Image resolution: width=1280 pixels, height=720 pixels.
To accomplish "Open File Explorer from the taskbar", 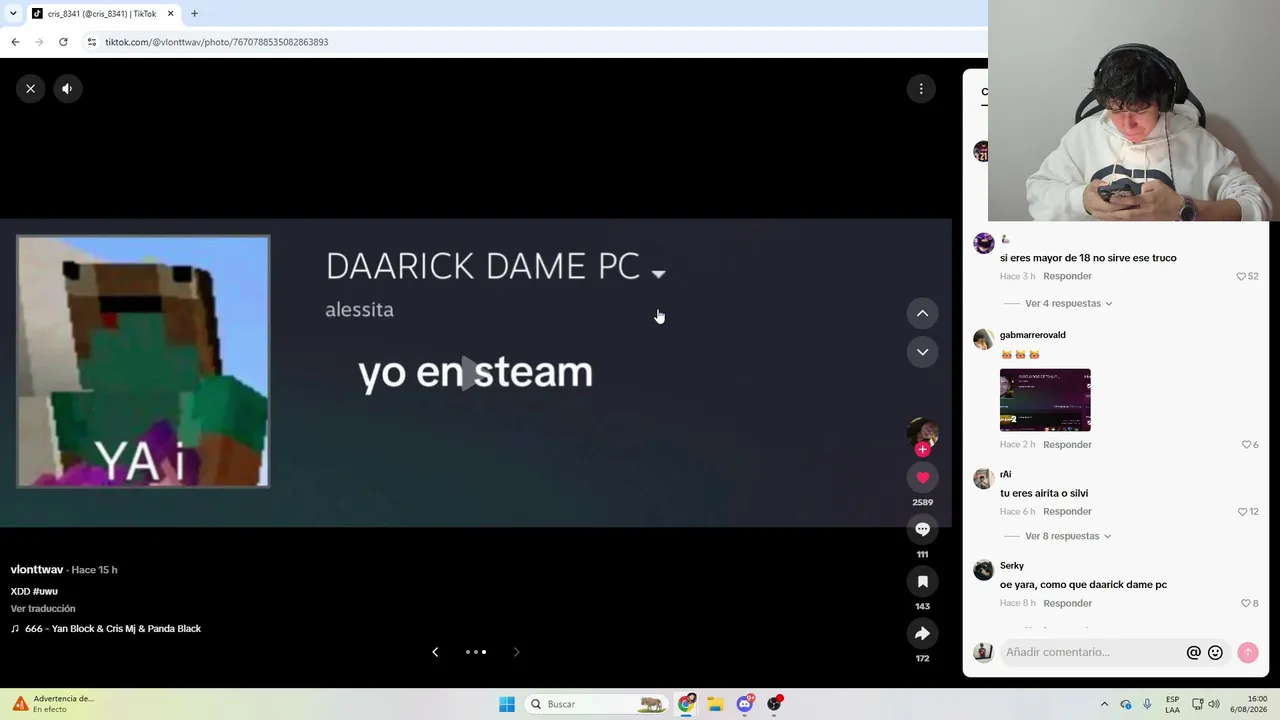I will click(715, 704).
